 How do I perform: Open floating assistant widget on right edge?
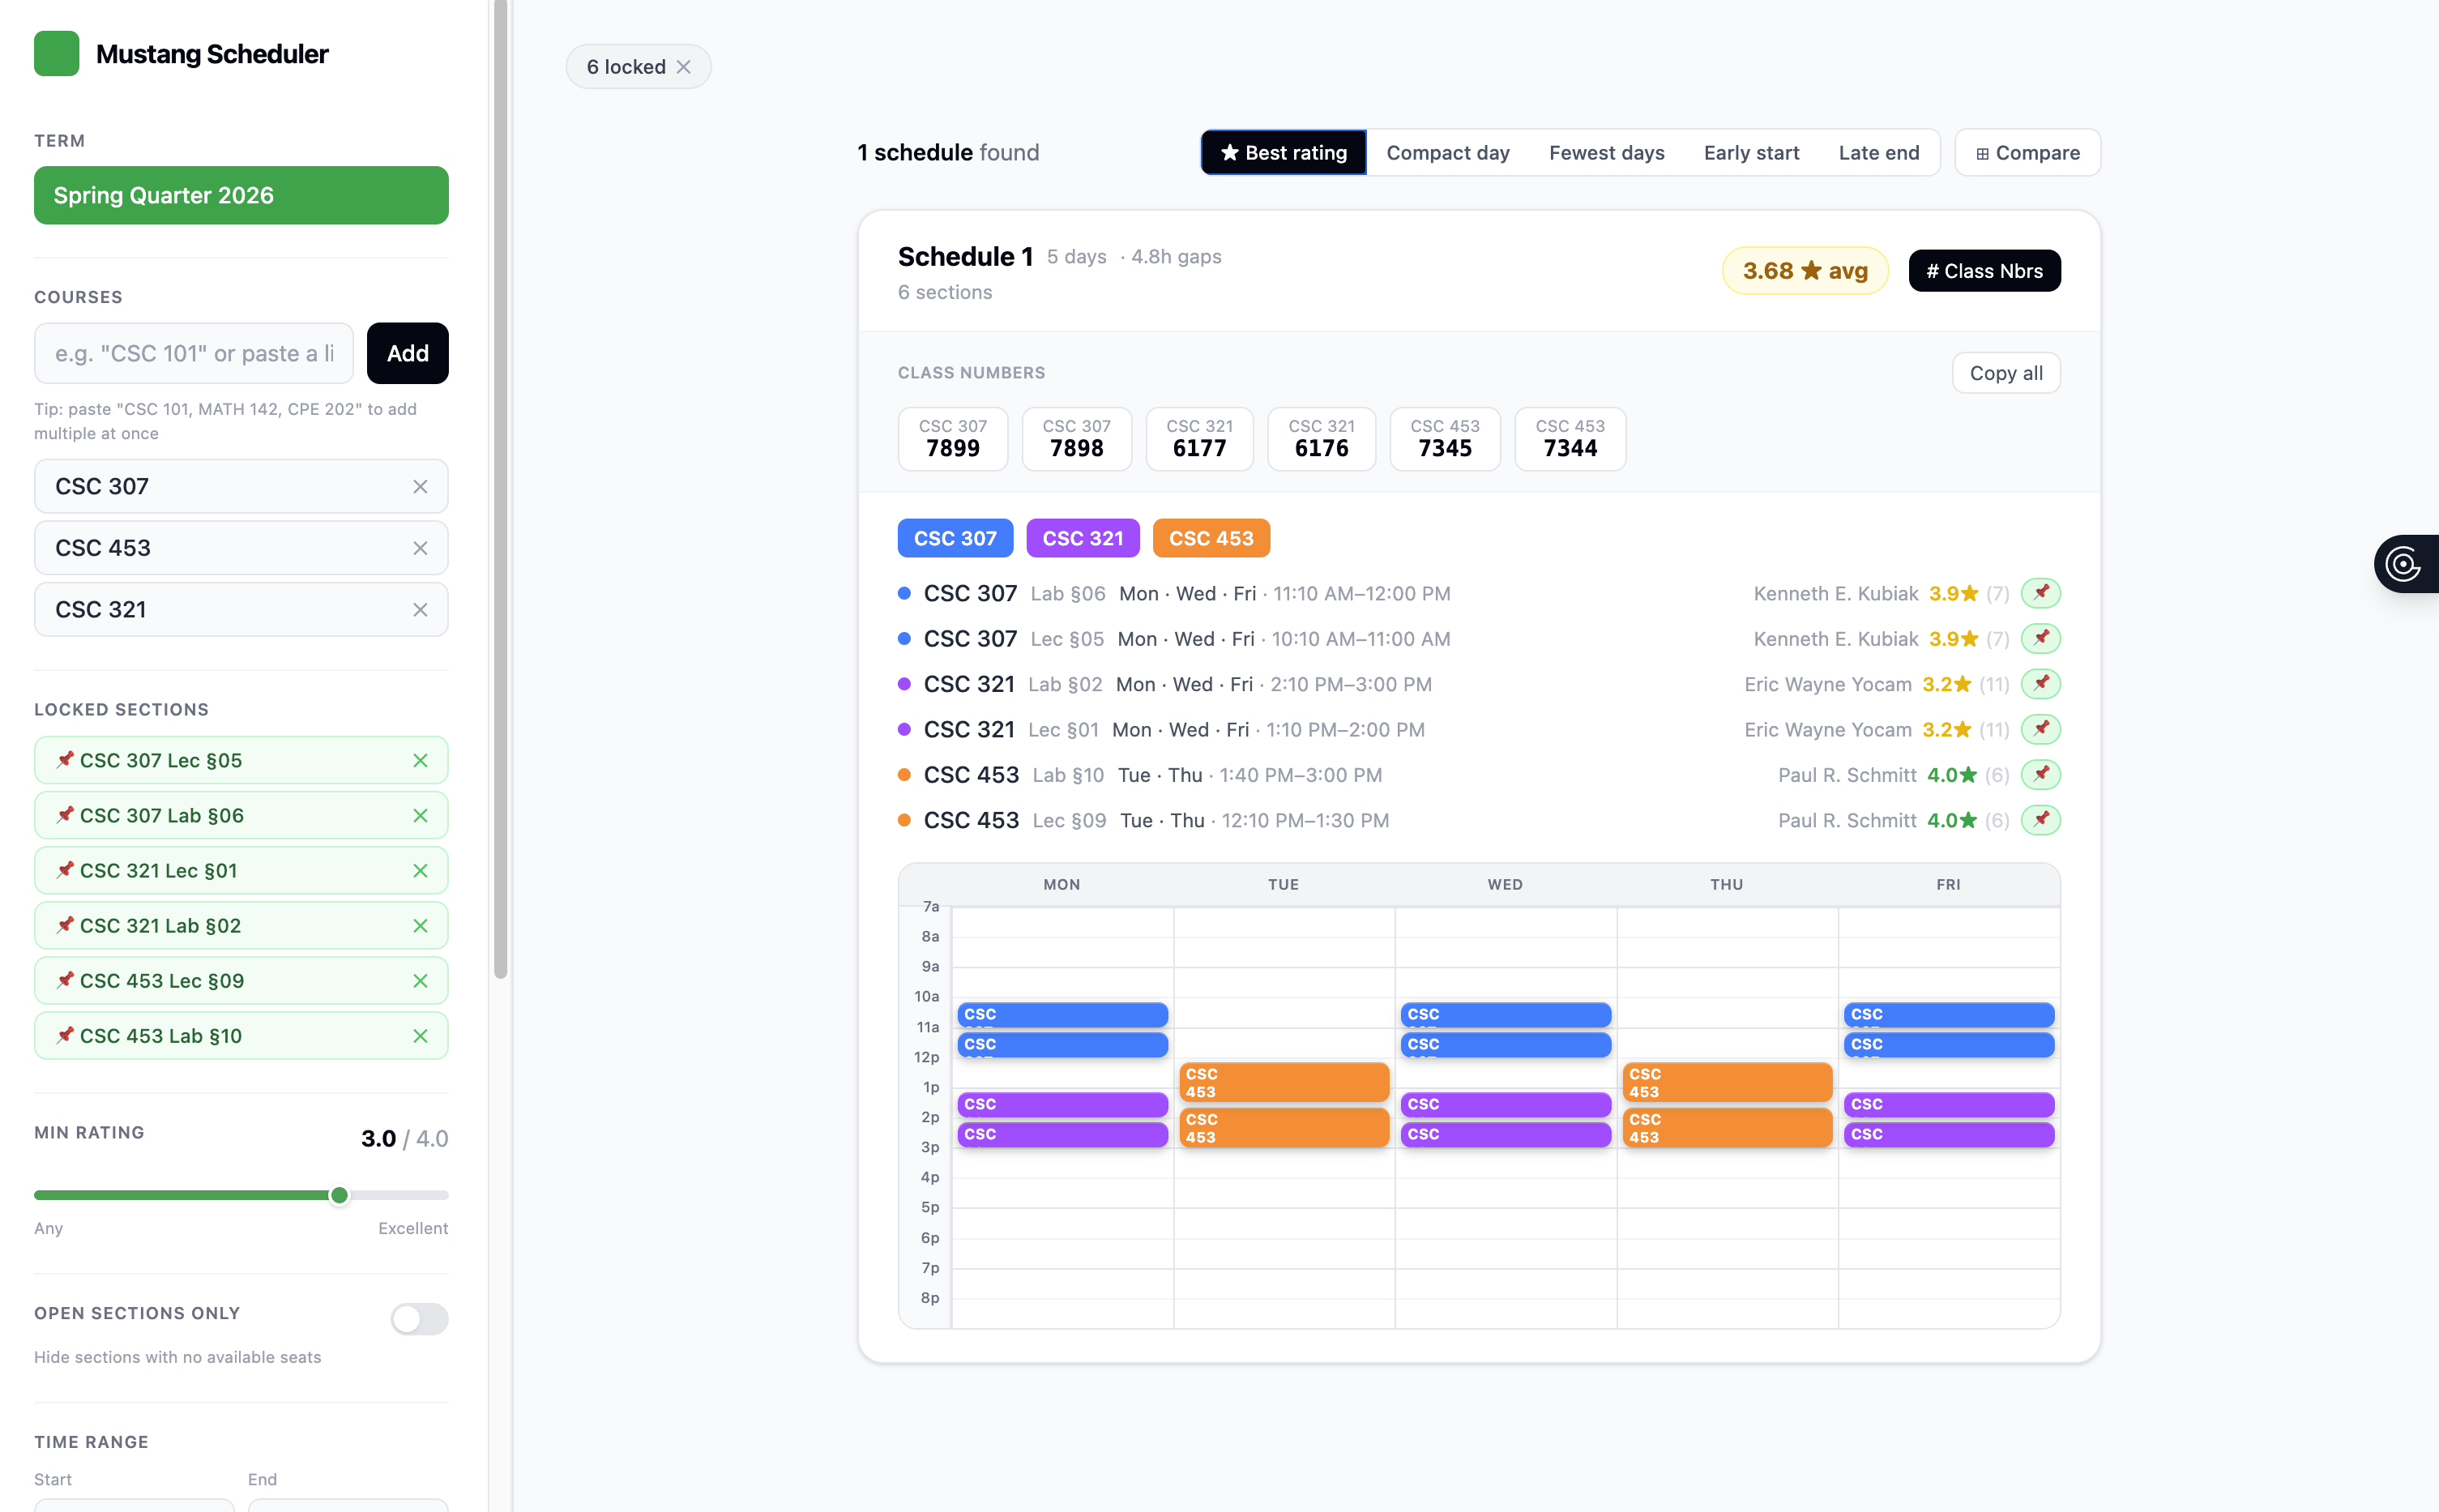click(x=2404, y=564)
